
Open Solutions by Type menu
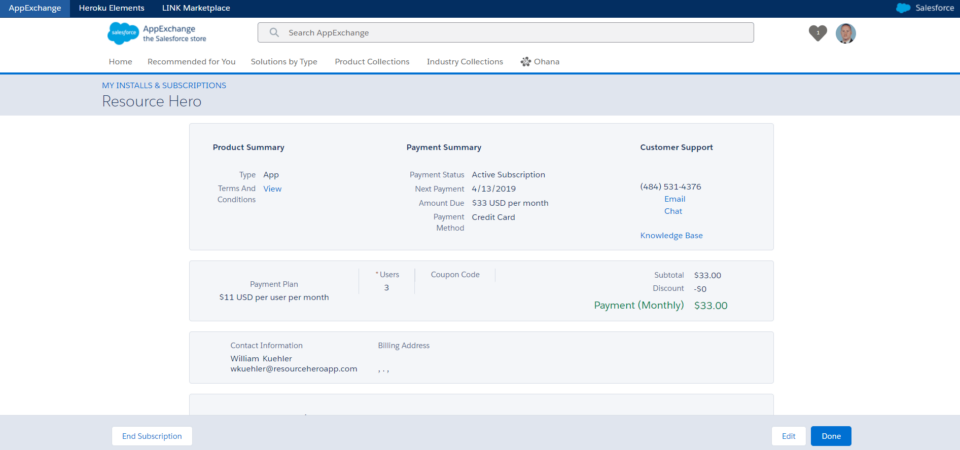pos(284,62)
